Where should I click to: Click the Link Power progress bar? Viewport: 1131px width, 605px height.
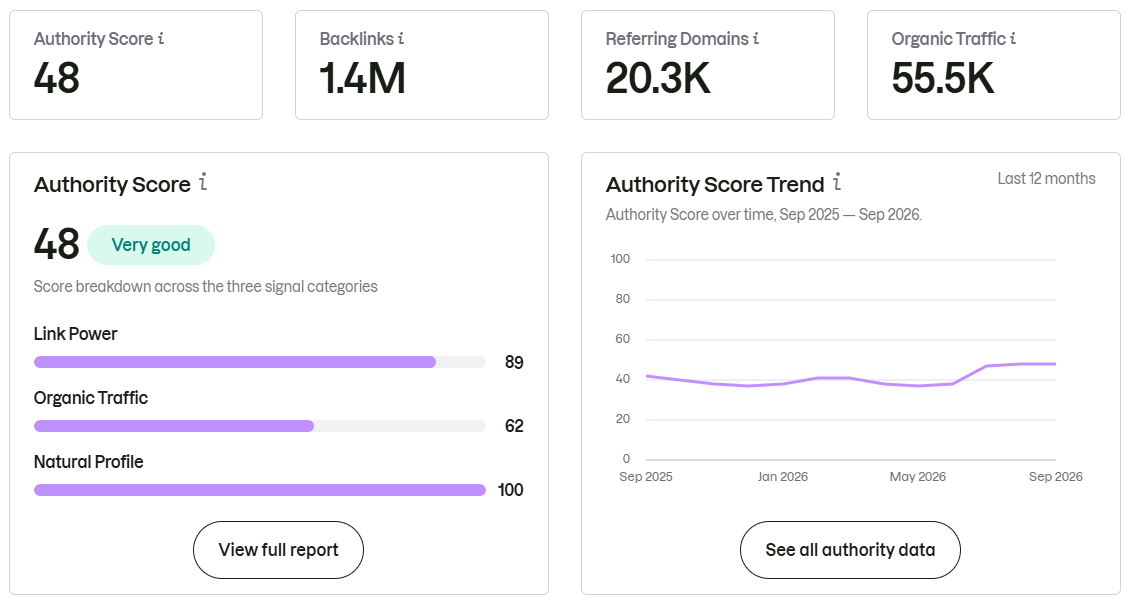(260, 362)
